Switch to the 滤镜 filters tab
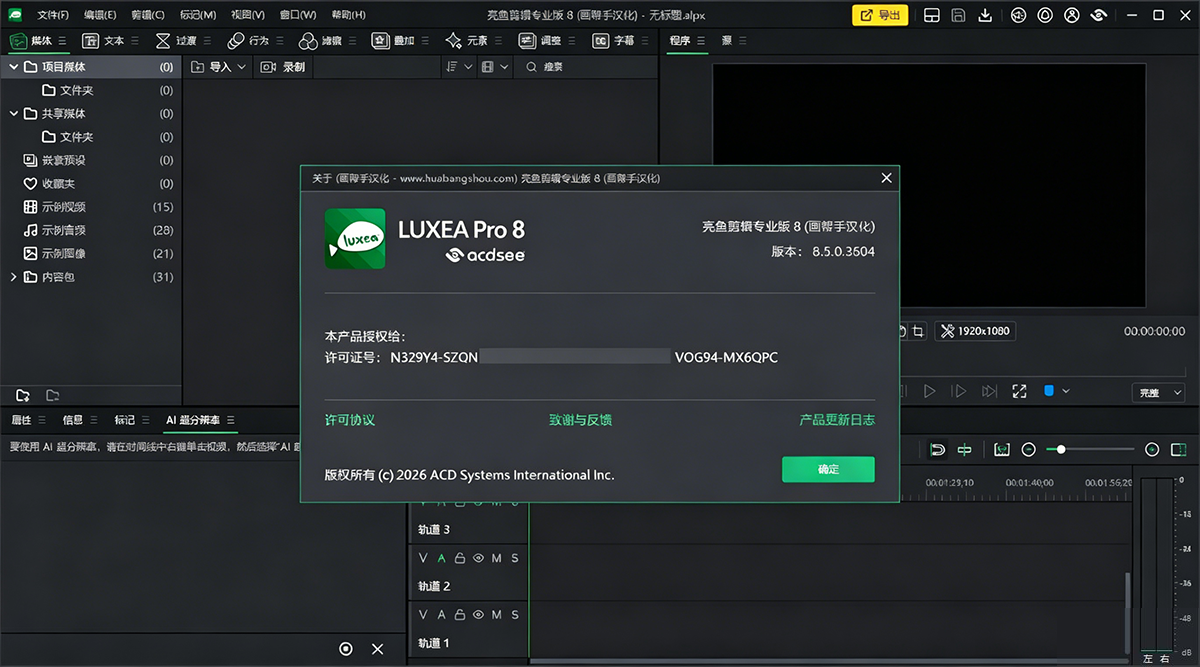This screenshot has height=667, width=1200. [x=322, y=41]
